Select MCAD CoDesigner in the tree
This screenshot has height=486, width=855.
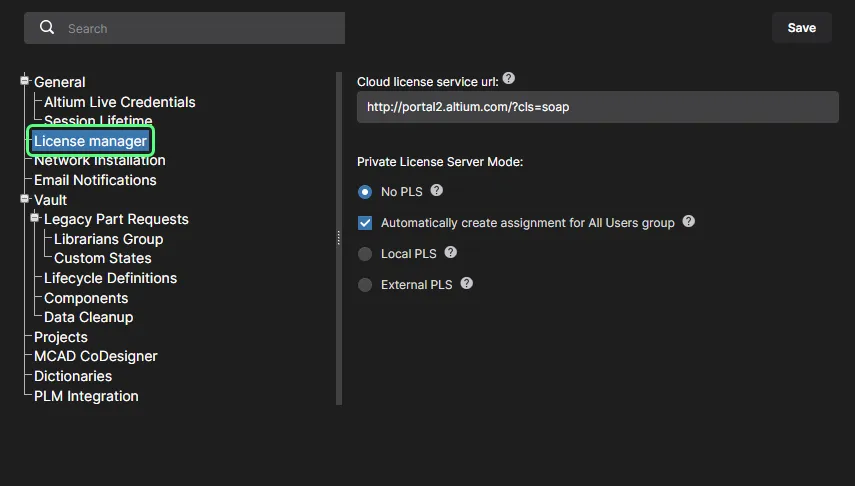click(x=95, y=356)
